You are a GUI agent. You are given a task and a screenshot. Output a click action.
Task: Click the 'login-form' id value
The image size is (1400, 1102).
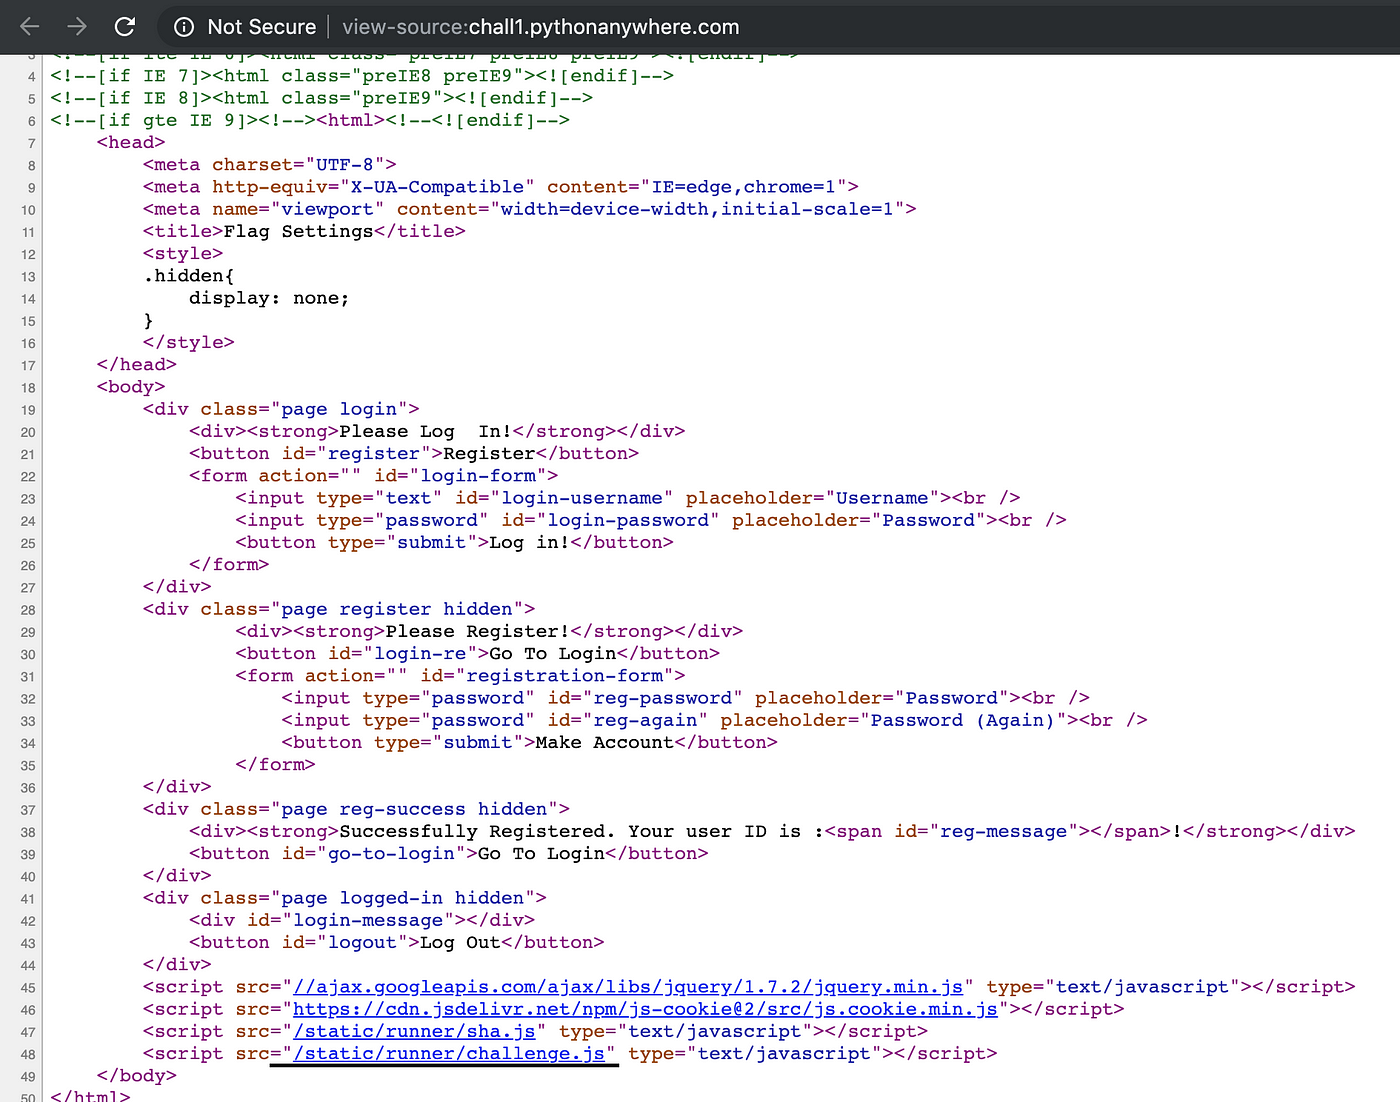[478, 476]
